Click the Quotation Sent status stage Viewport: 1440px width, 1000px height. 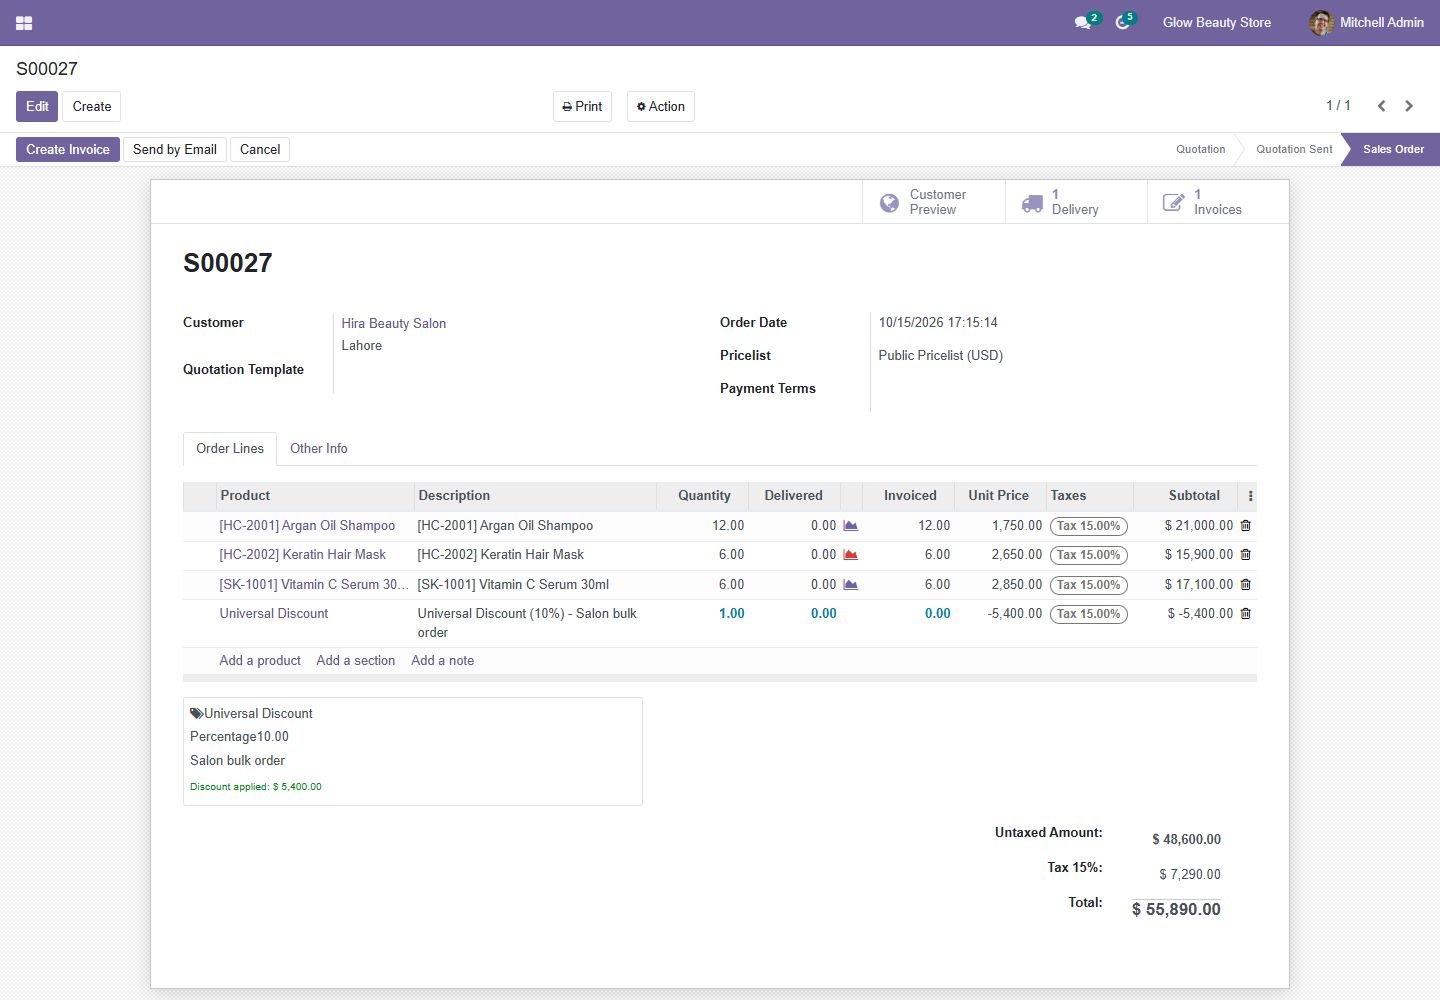1294,149
